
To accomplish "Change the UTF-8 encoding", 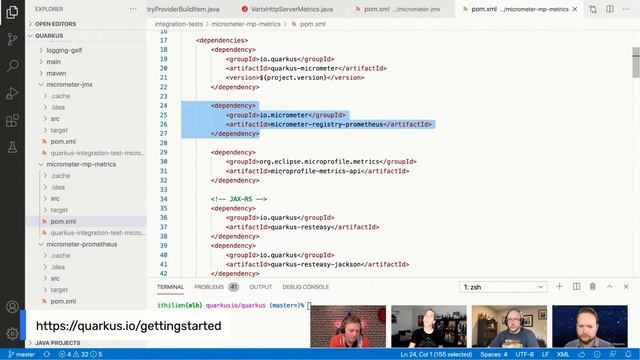I will (524, 354).
